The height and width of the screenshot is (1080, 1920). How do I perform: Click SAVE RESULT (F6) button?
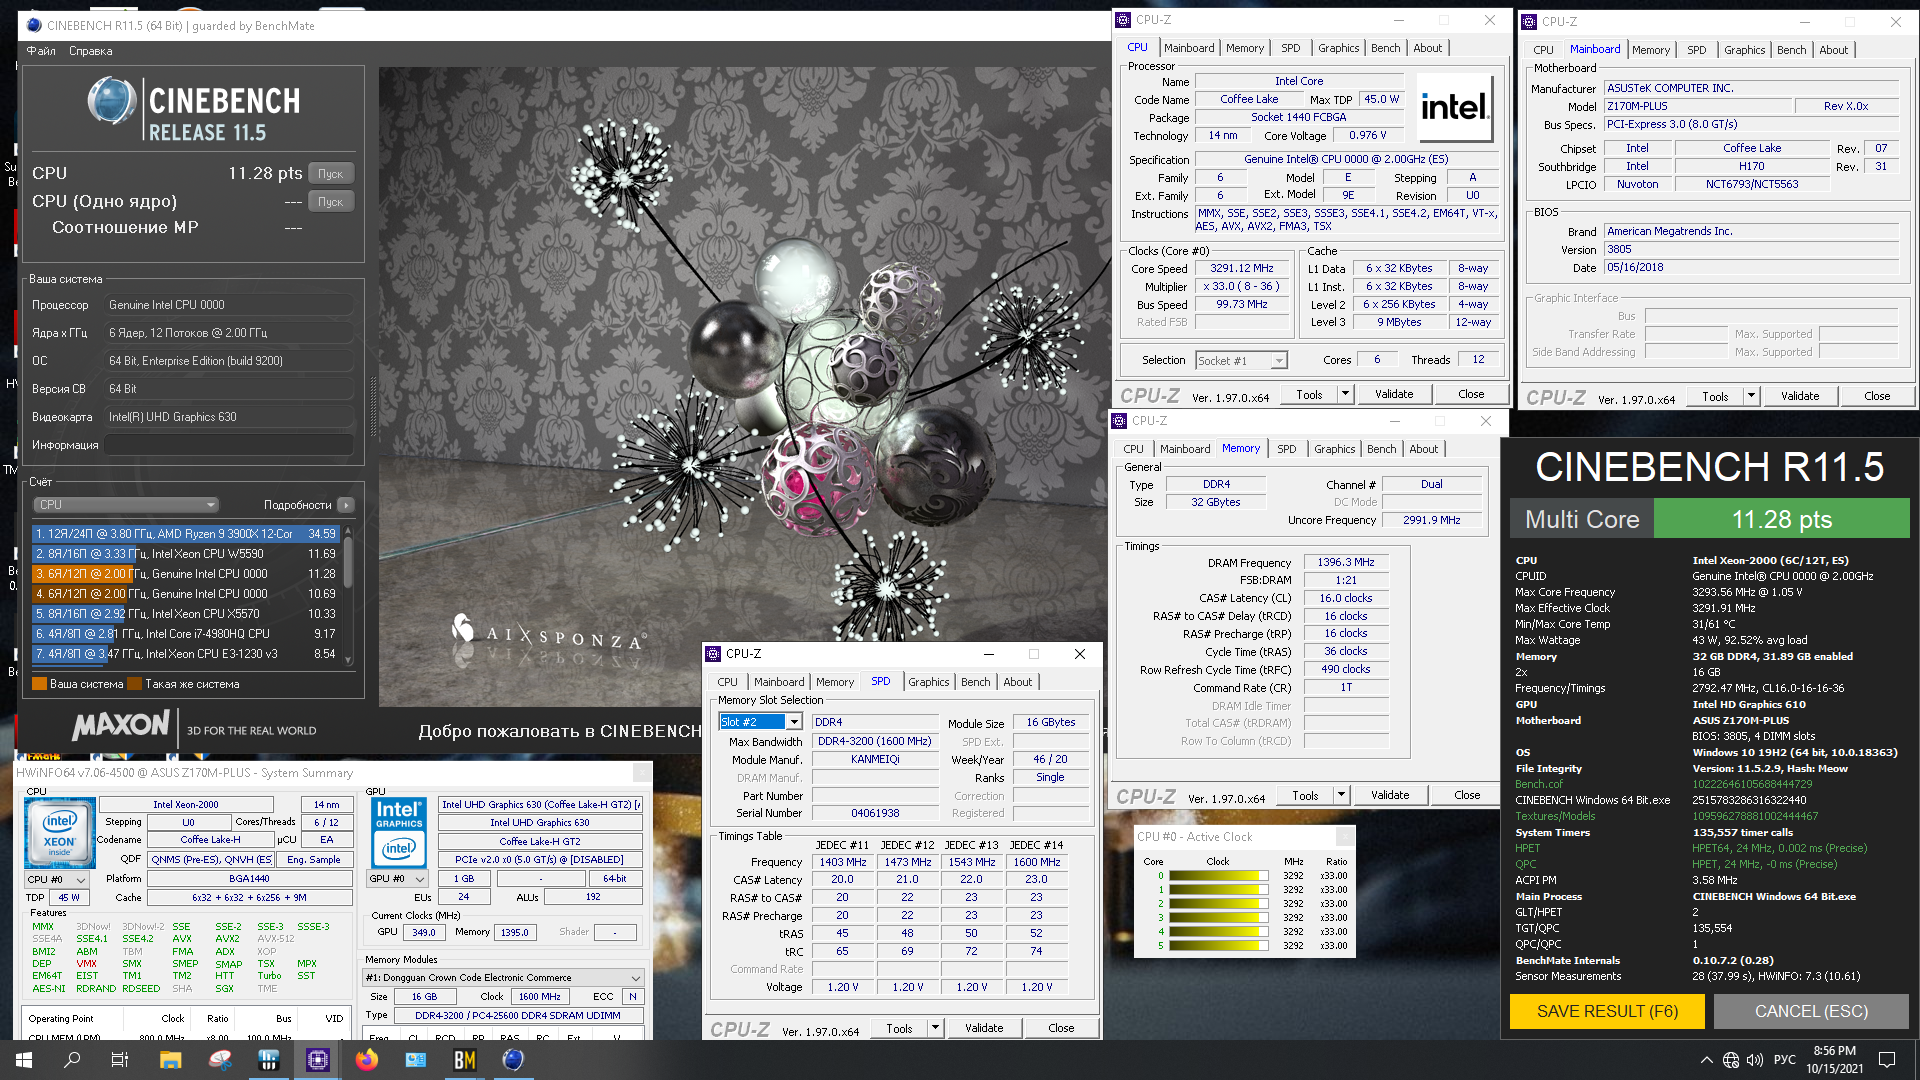[x=1607, y=1011]
